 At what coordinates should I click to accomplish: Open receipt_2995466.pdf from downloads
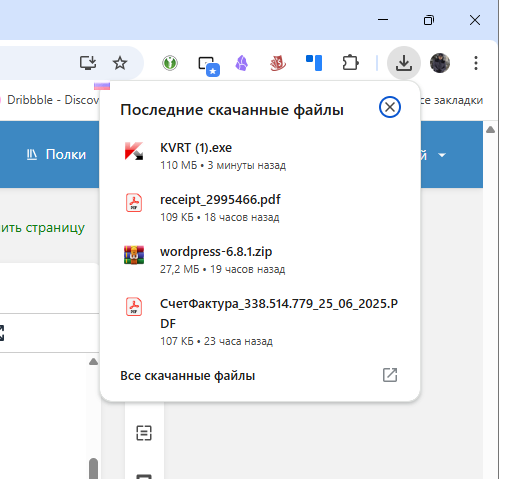tap(260, 208)
